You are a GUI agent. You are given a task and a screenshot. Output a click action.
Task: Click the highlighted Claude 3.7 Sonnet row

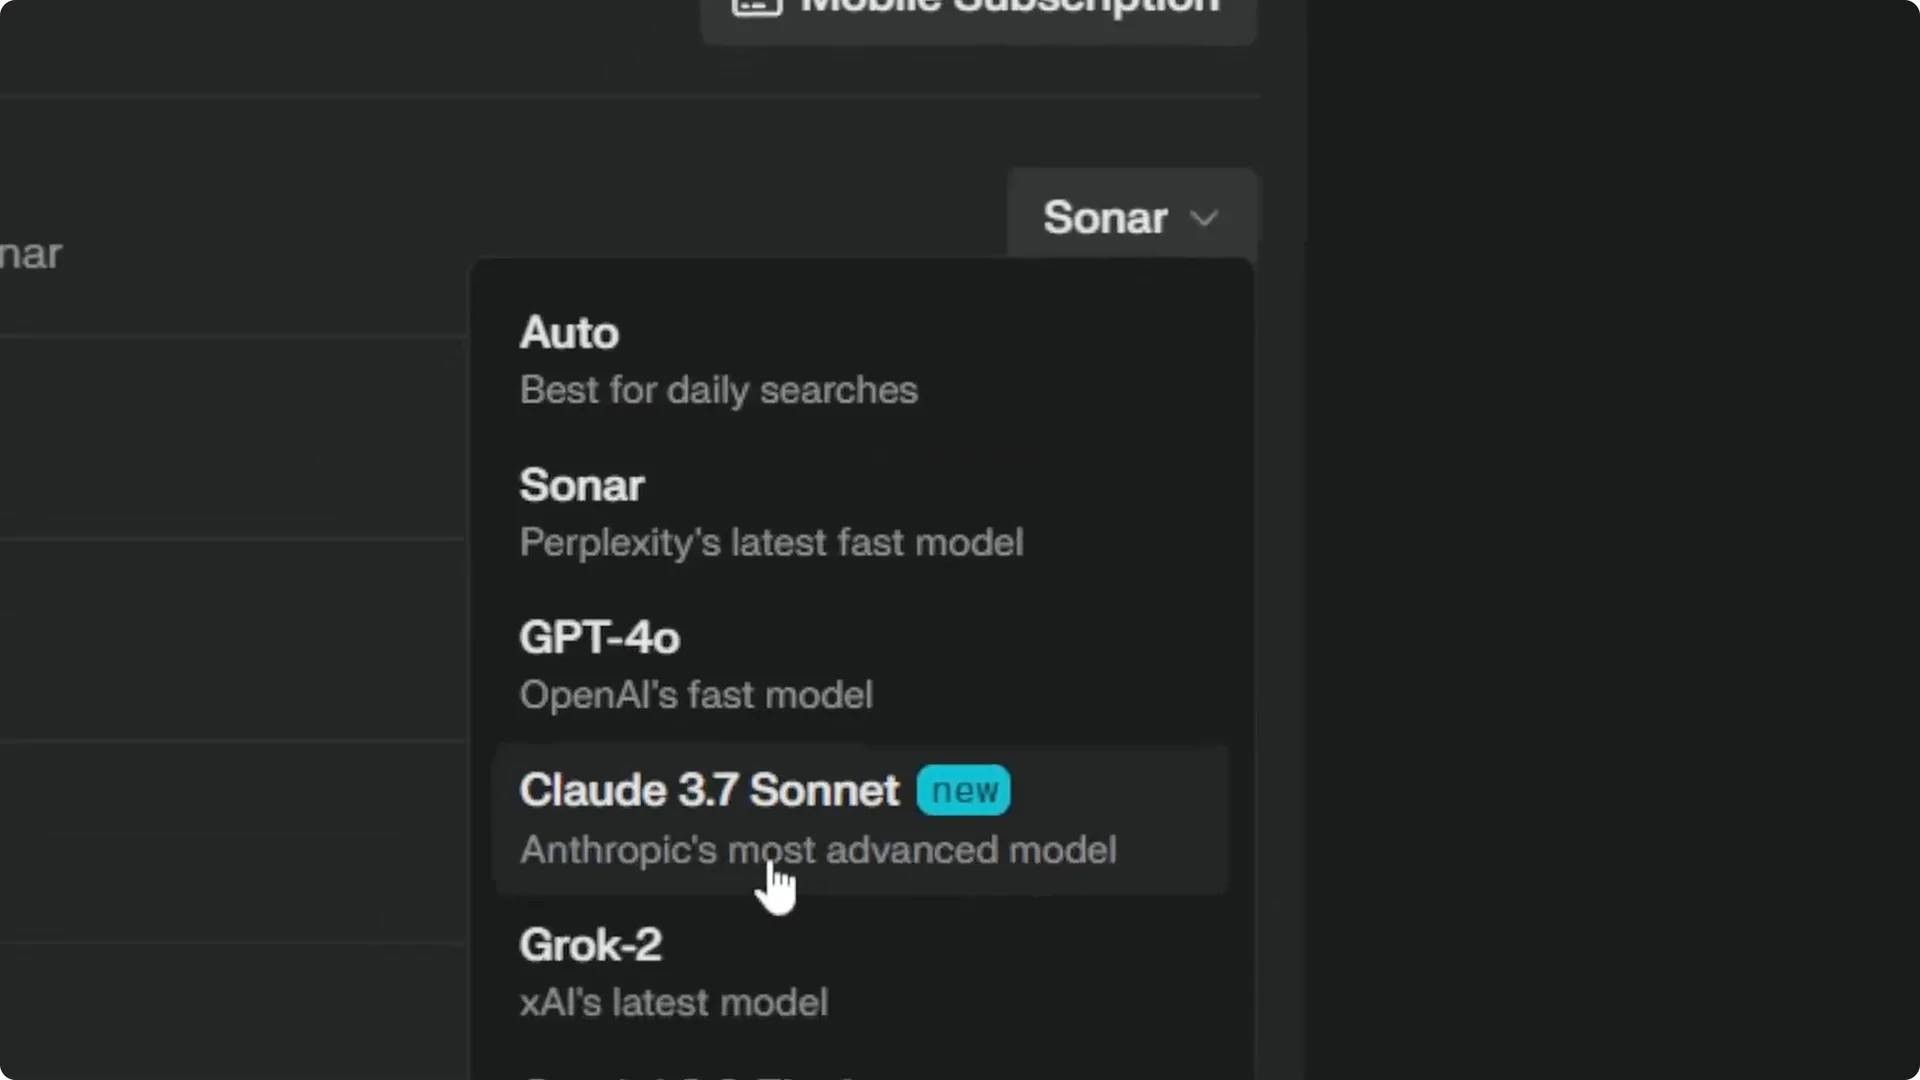[x=860, y=818]
